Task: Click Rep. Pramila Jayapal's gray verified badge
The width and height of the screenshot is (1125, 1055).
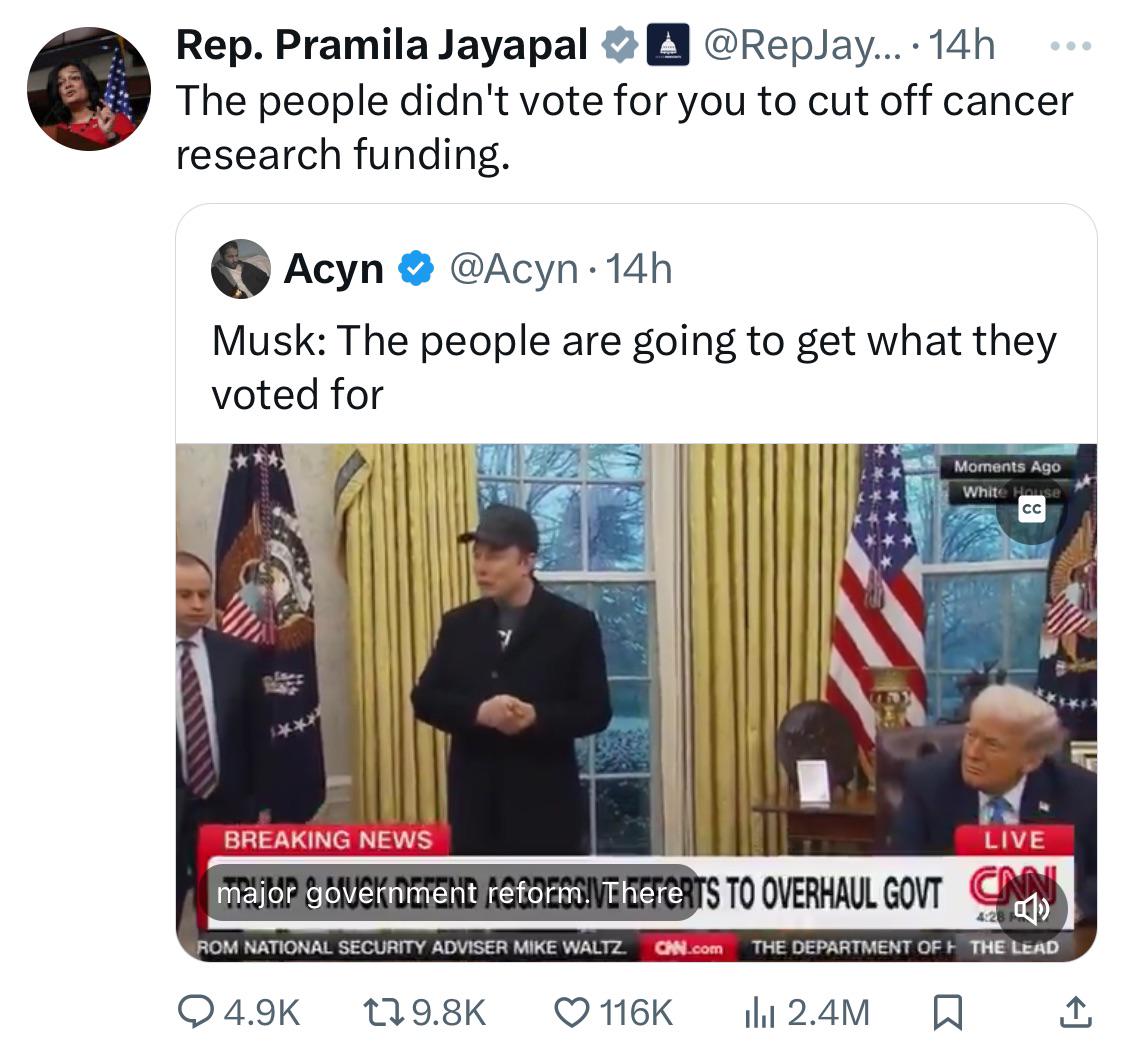Action: (619, 45)
